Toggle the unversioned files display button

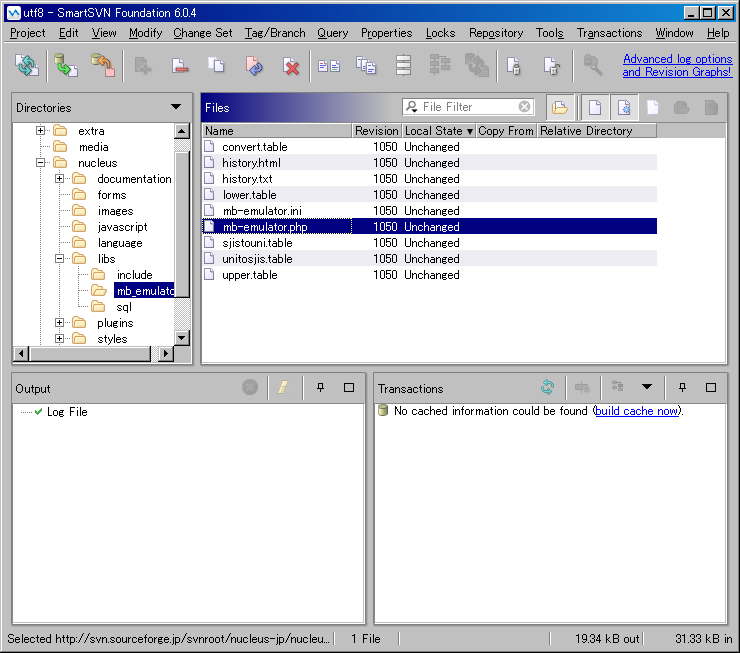624,107
